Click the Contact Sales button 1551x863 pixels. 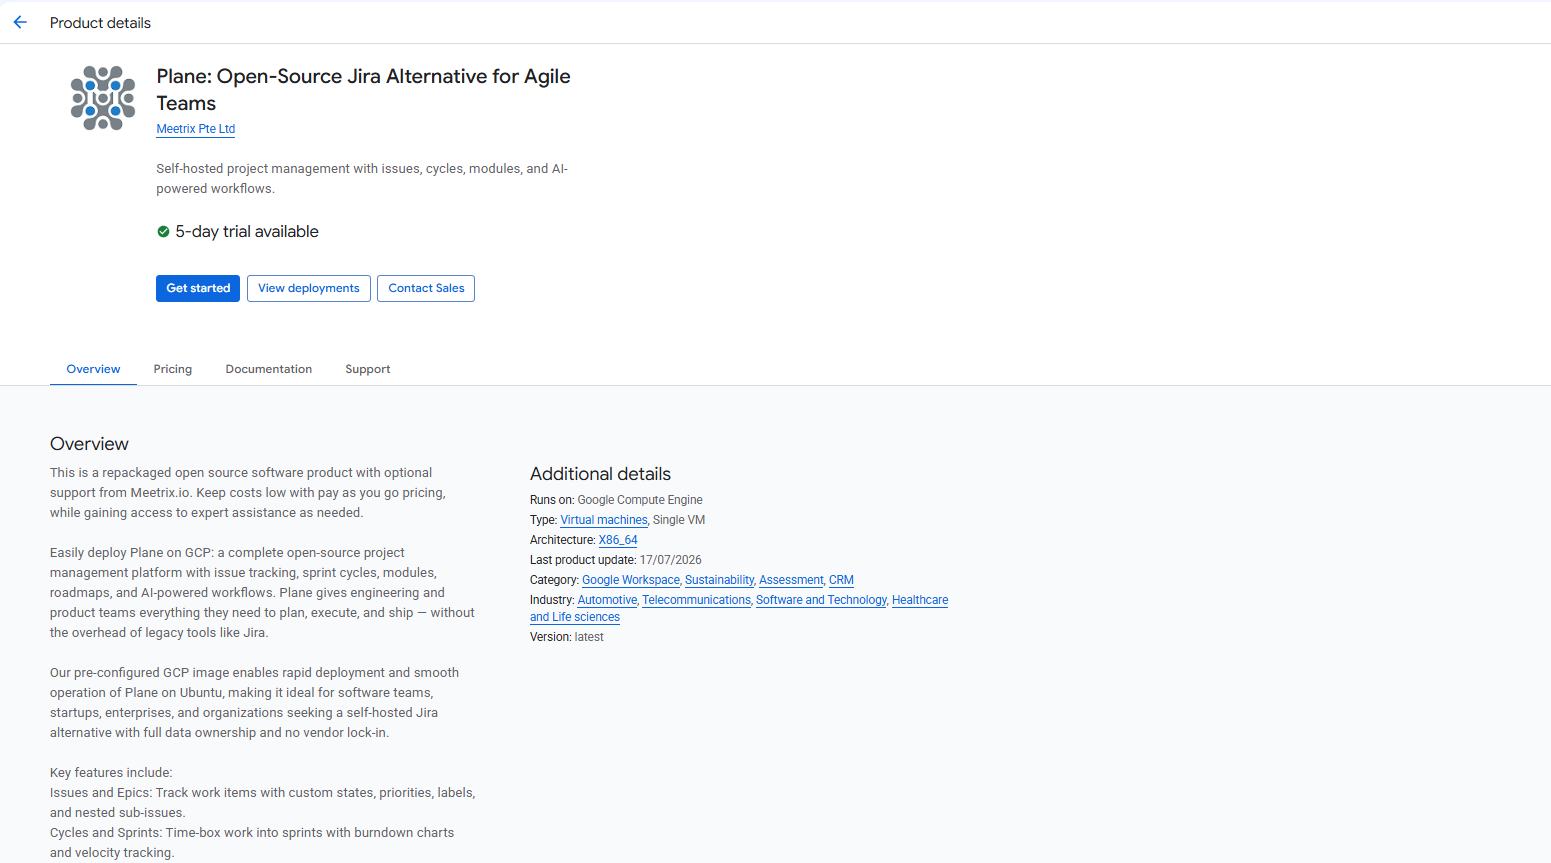(426, 288)
